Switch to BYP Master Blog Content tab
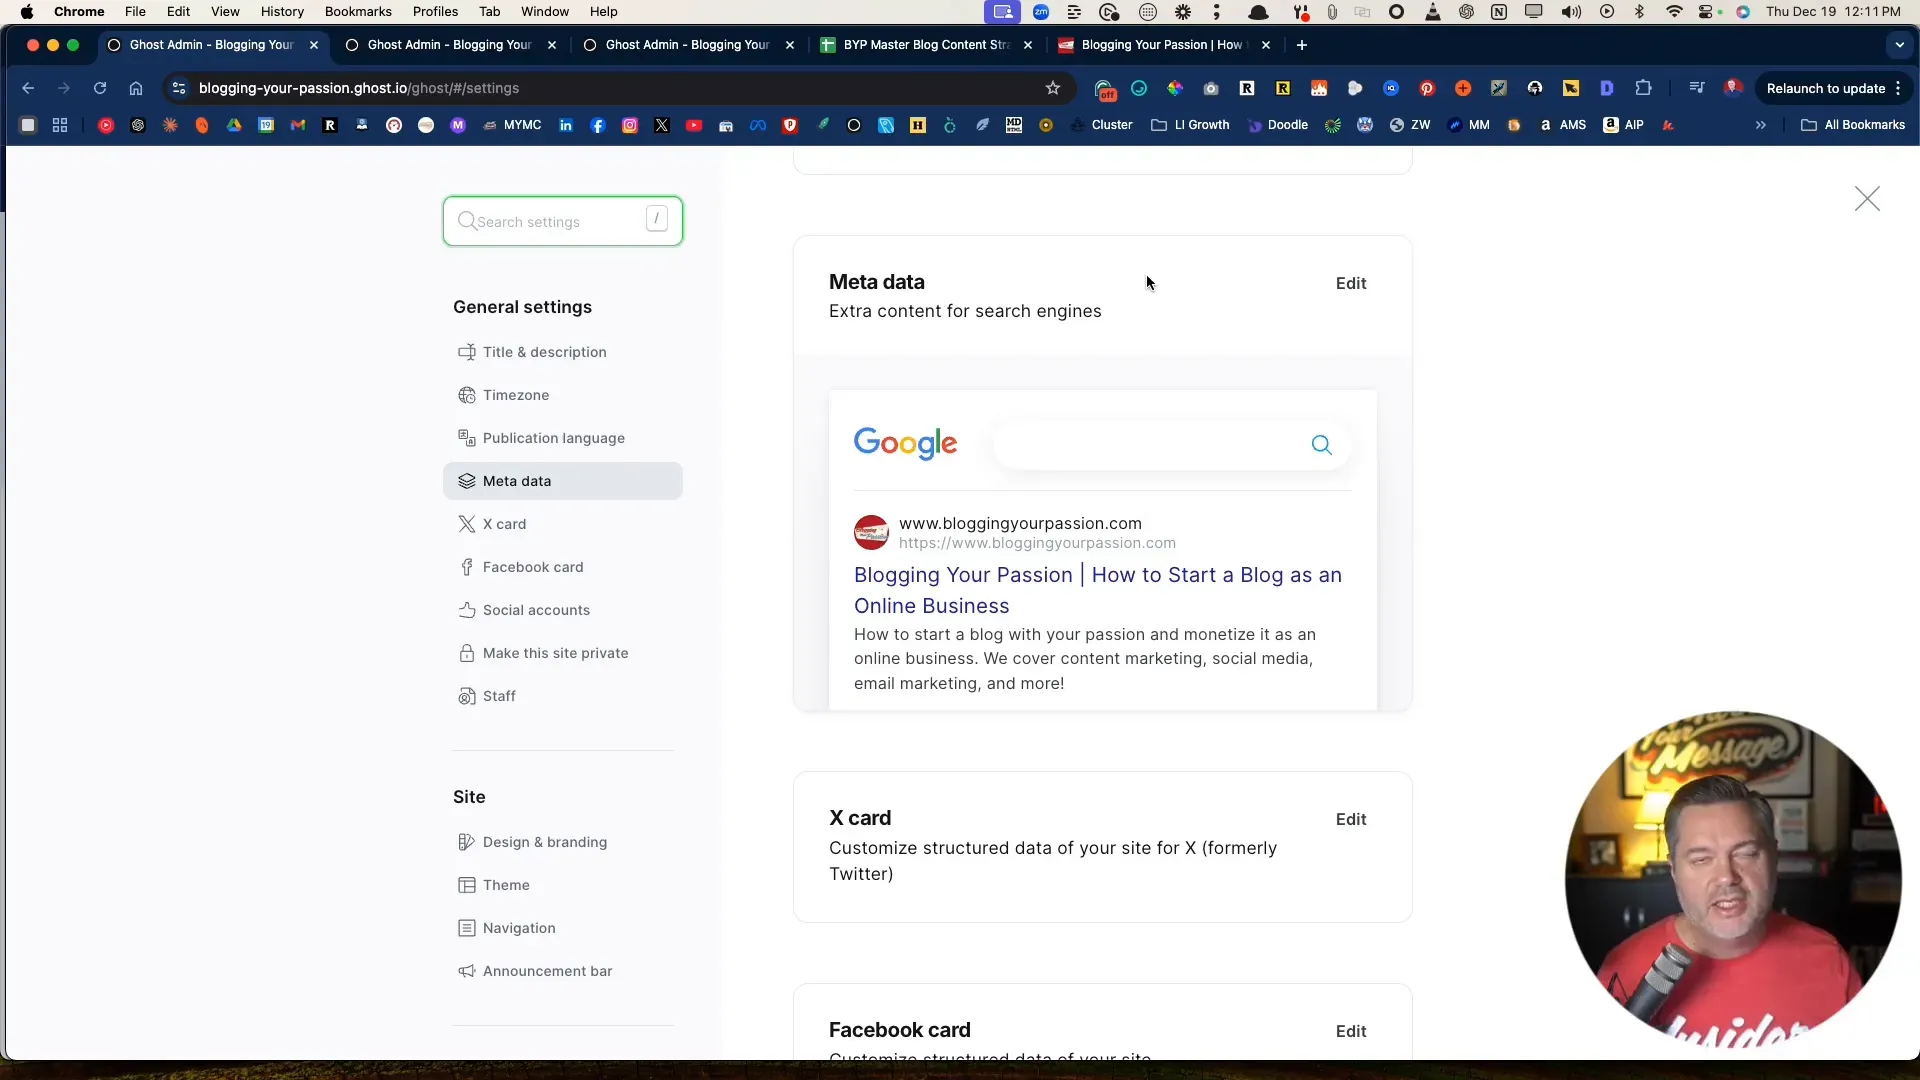This screenshot has height=1080, width=1920. 925,45
